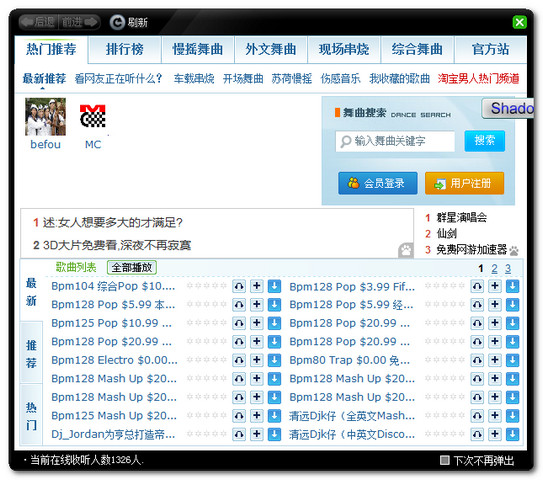Image resolution: width=543 pixels, height=480 pixels.
Task: Click the 会员登录 login button
Action: [378, 183]
